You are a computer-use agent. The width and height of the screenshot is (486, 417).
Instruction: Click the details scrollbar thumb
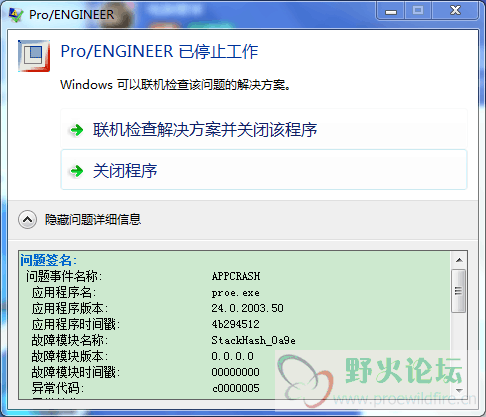tap(458, 291)
